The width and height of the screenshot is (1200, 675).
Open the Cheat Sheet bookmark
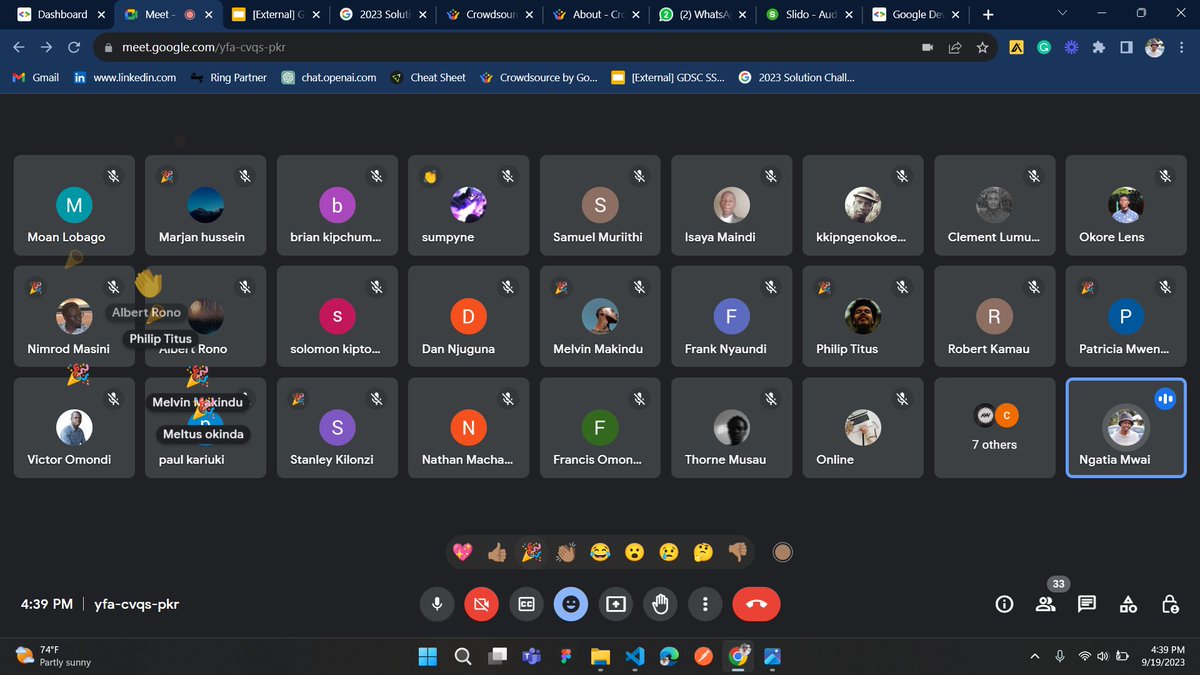pos(429,77)
